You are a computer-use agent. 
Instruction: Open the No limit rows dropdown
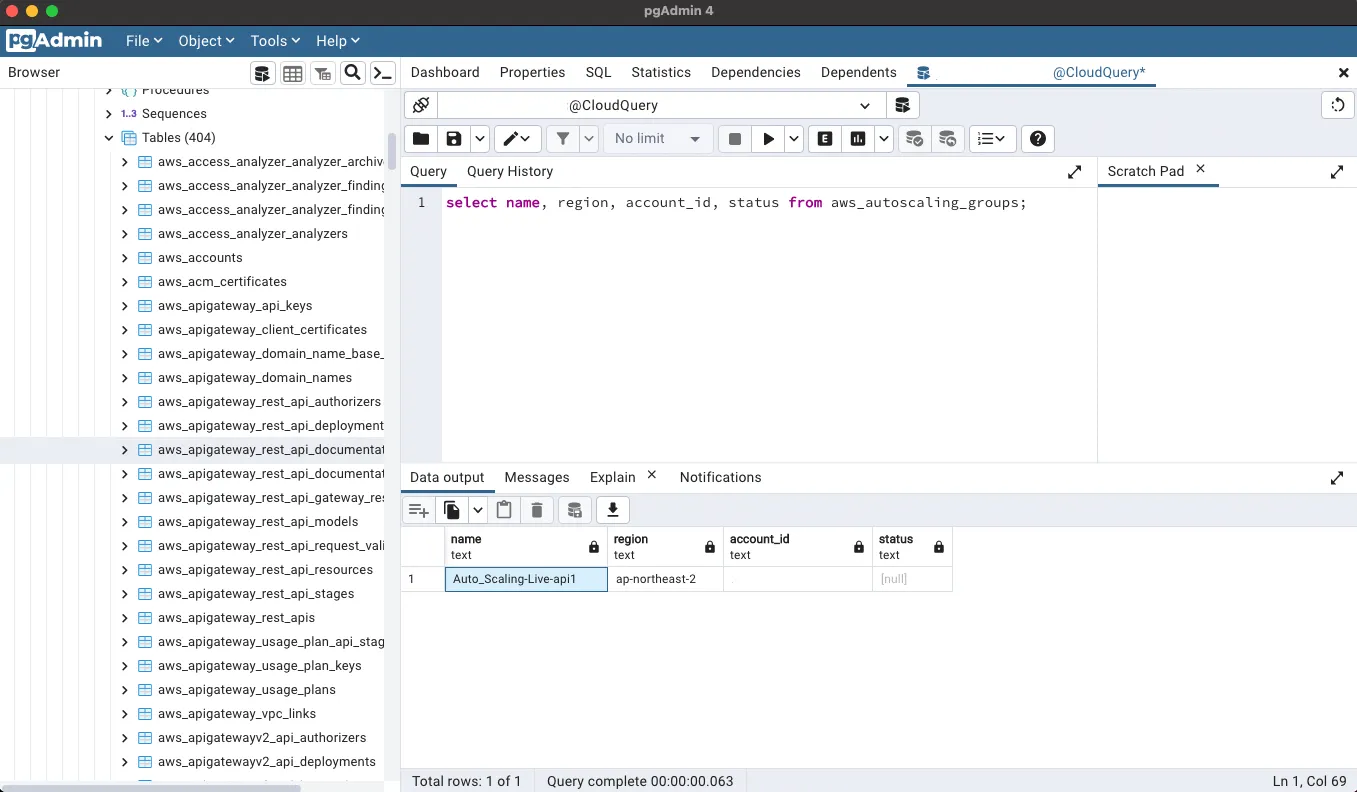coord(657,139)
